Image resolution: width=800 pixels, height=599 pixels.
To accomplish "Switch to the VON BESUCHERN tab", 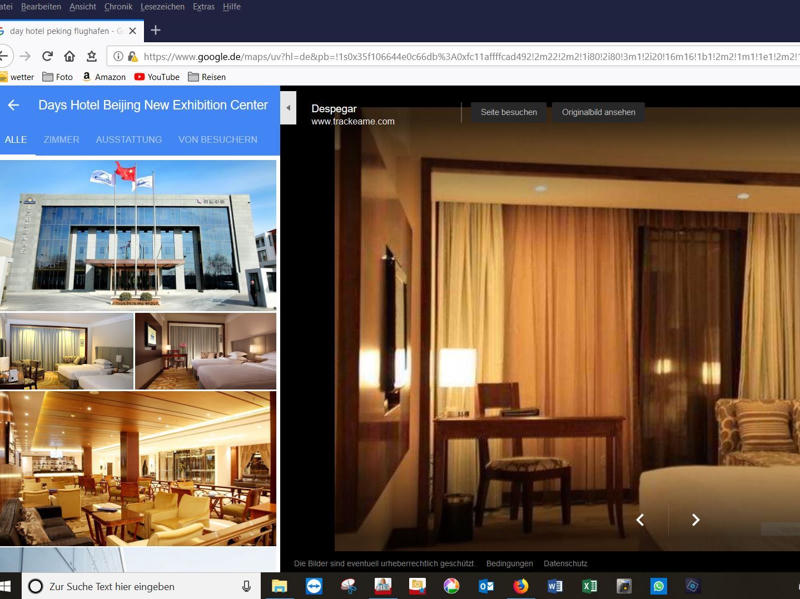I will pyautogui.click(x=218, y=139).
